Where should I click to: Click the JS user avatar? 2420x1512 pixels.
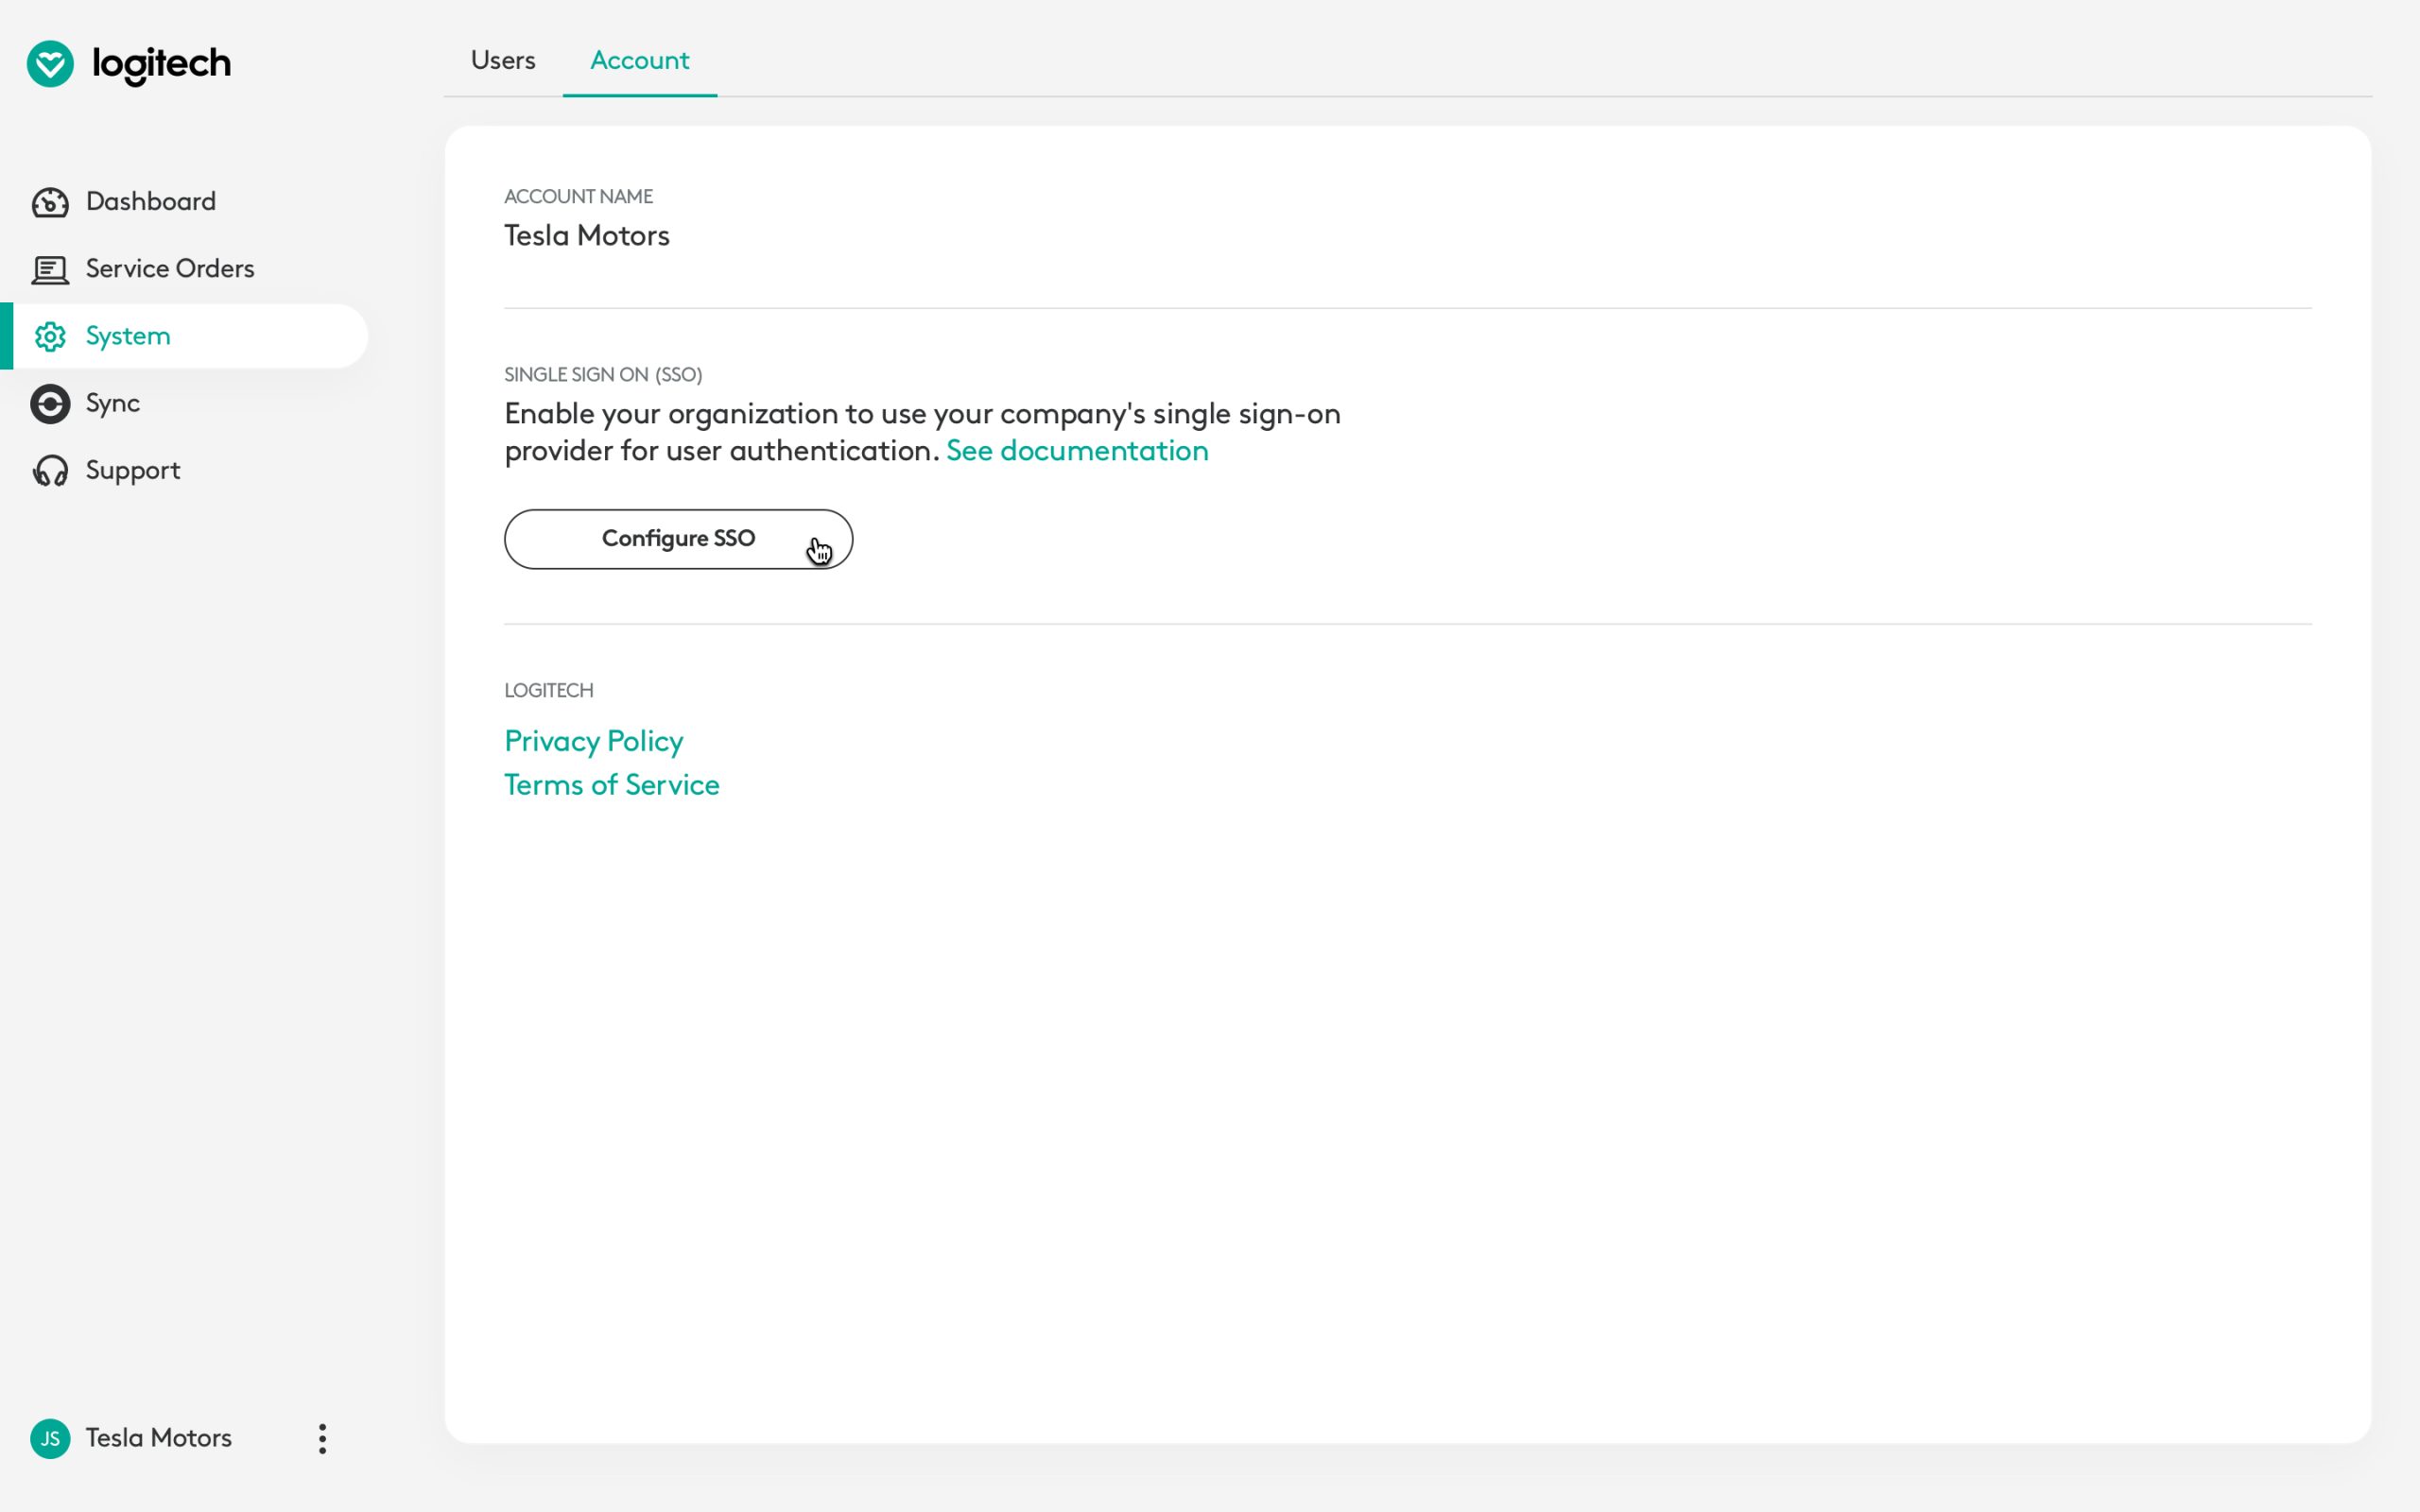[50, 1439]
